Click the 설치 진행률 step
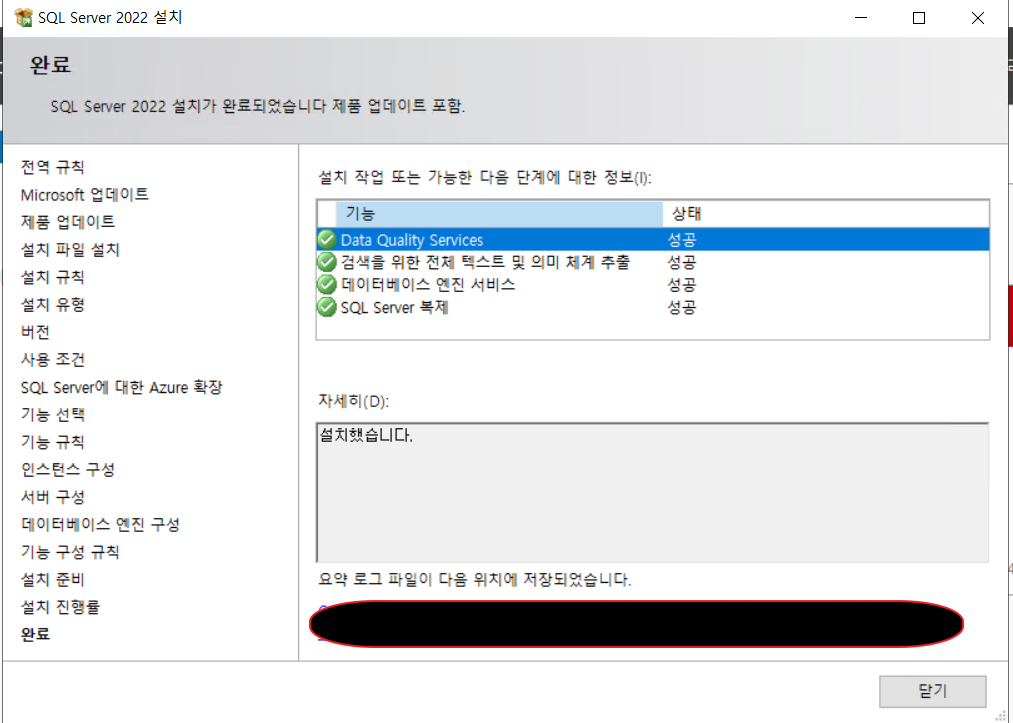 point(60,607)
